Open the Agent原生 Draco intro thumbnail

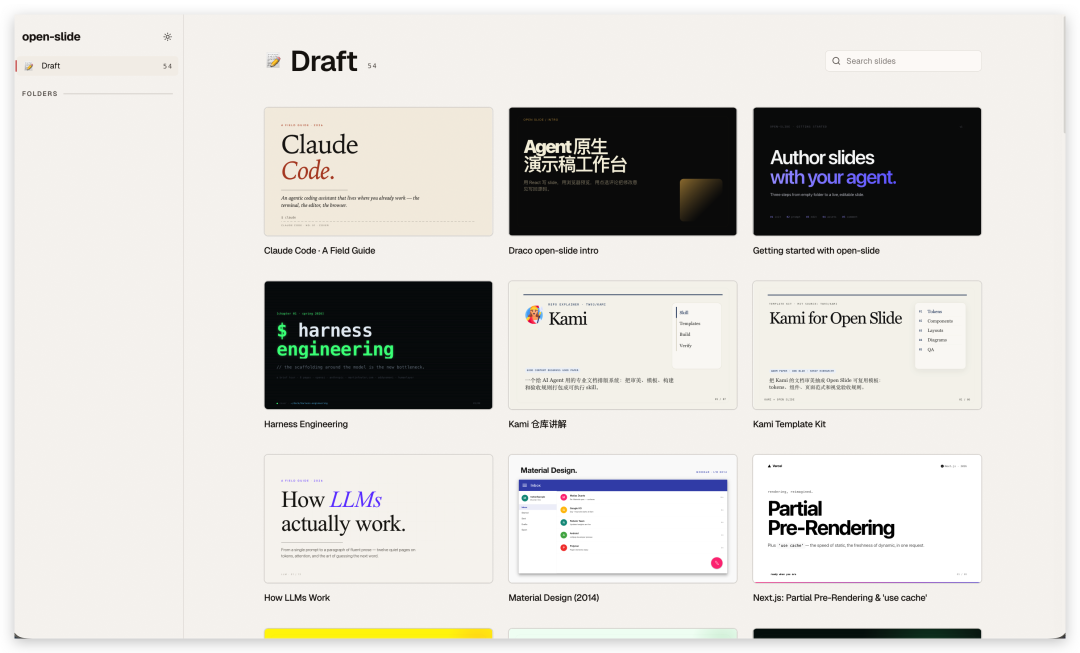tap(623, 172)
